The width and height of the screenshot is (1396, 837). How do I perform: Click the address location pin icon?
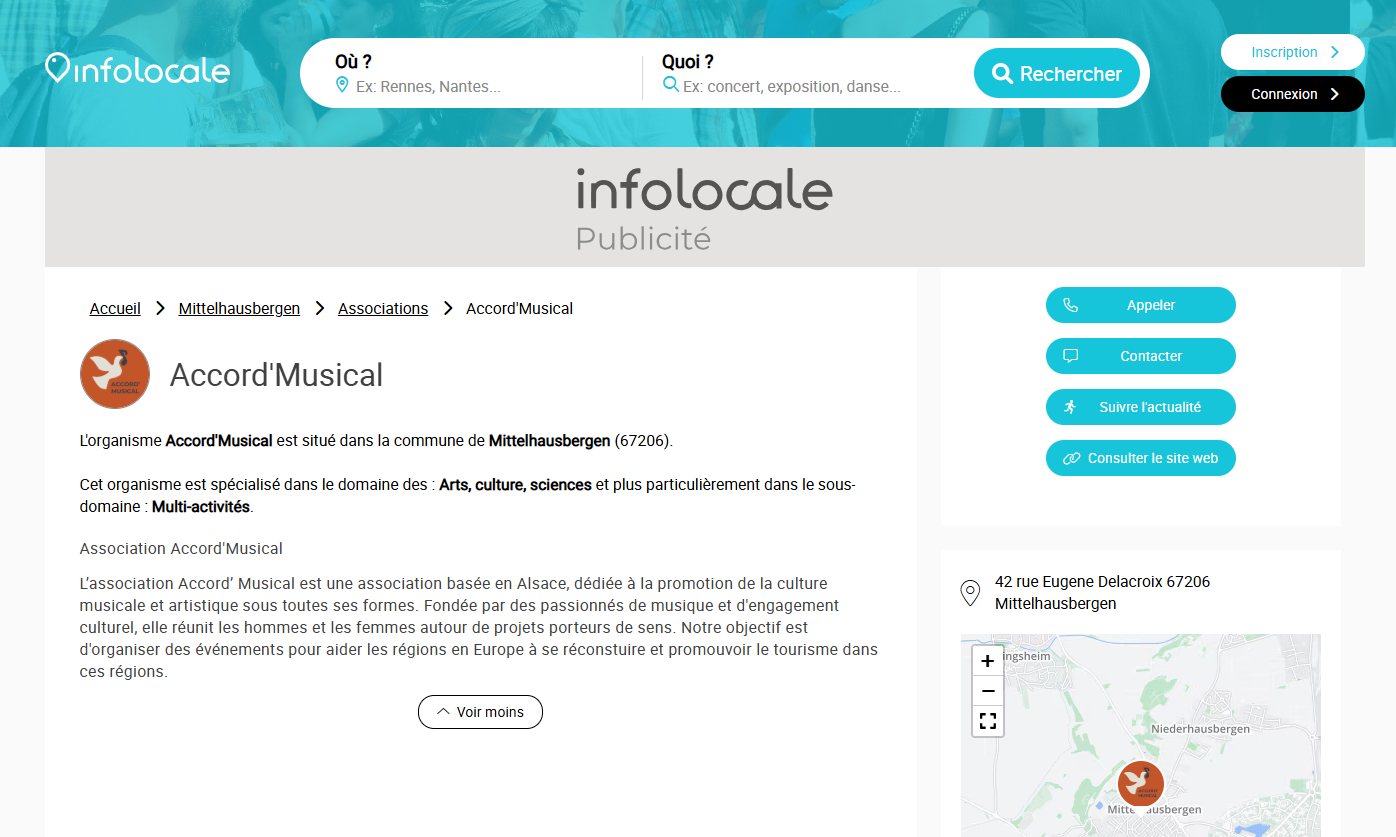970,593
